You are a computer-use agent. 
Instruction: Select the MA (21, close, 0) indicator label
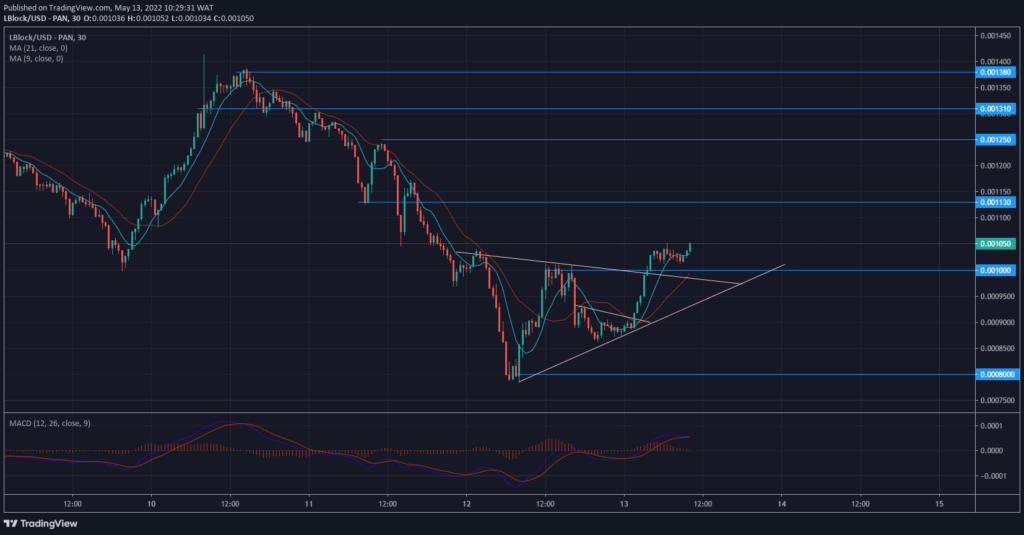pyautogui.click(x=39, y=48)
